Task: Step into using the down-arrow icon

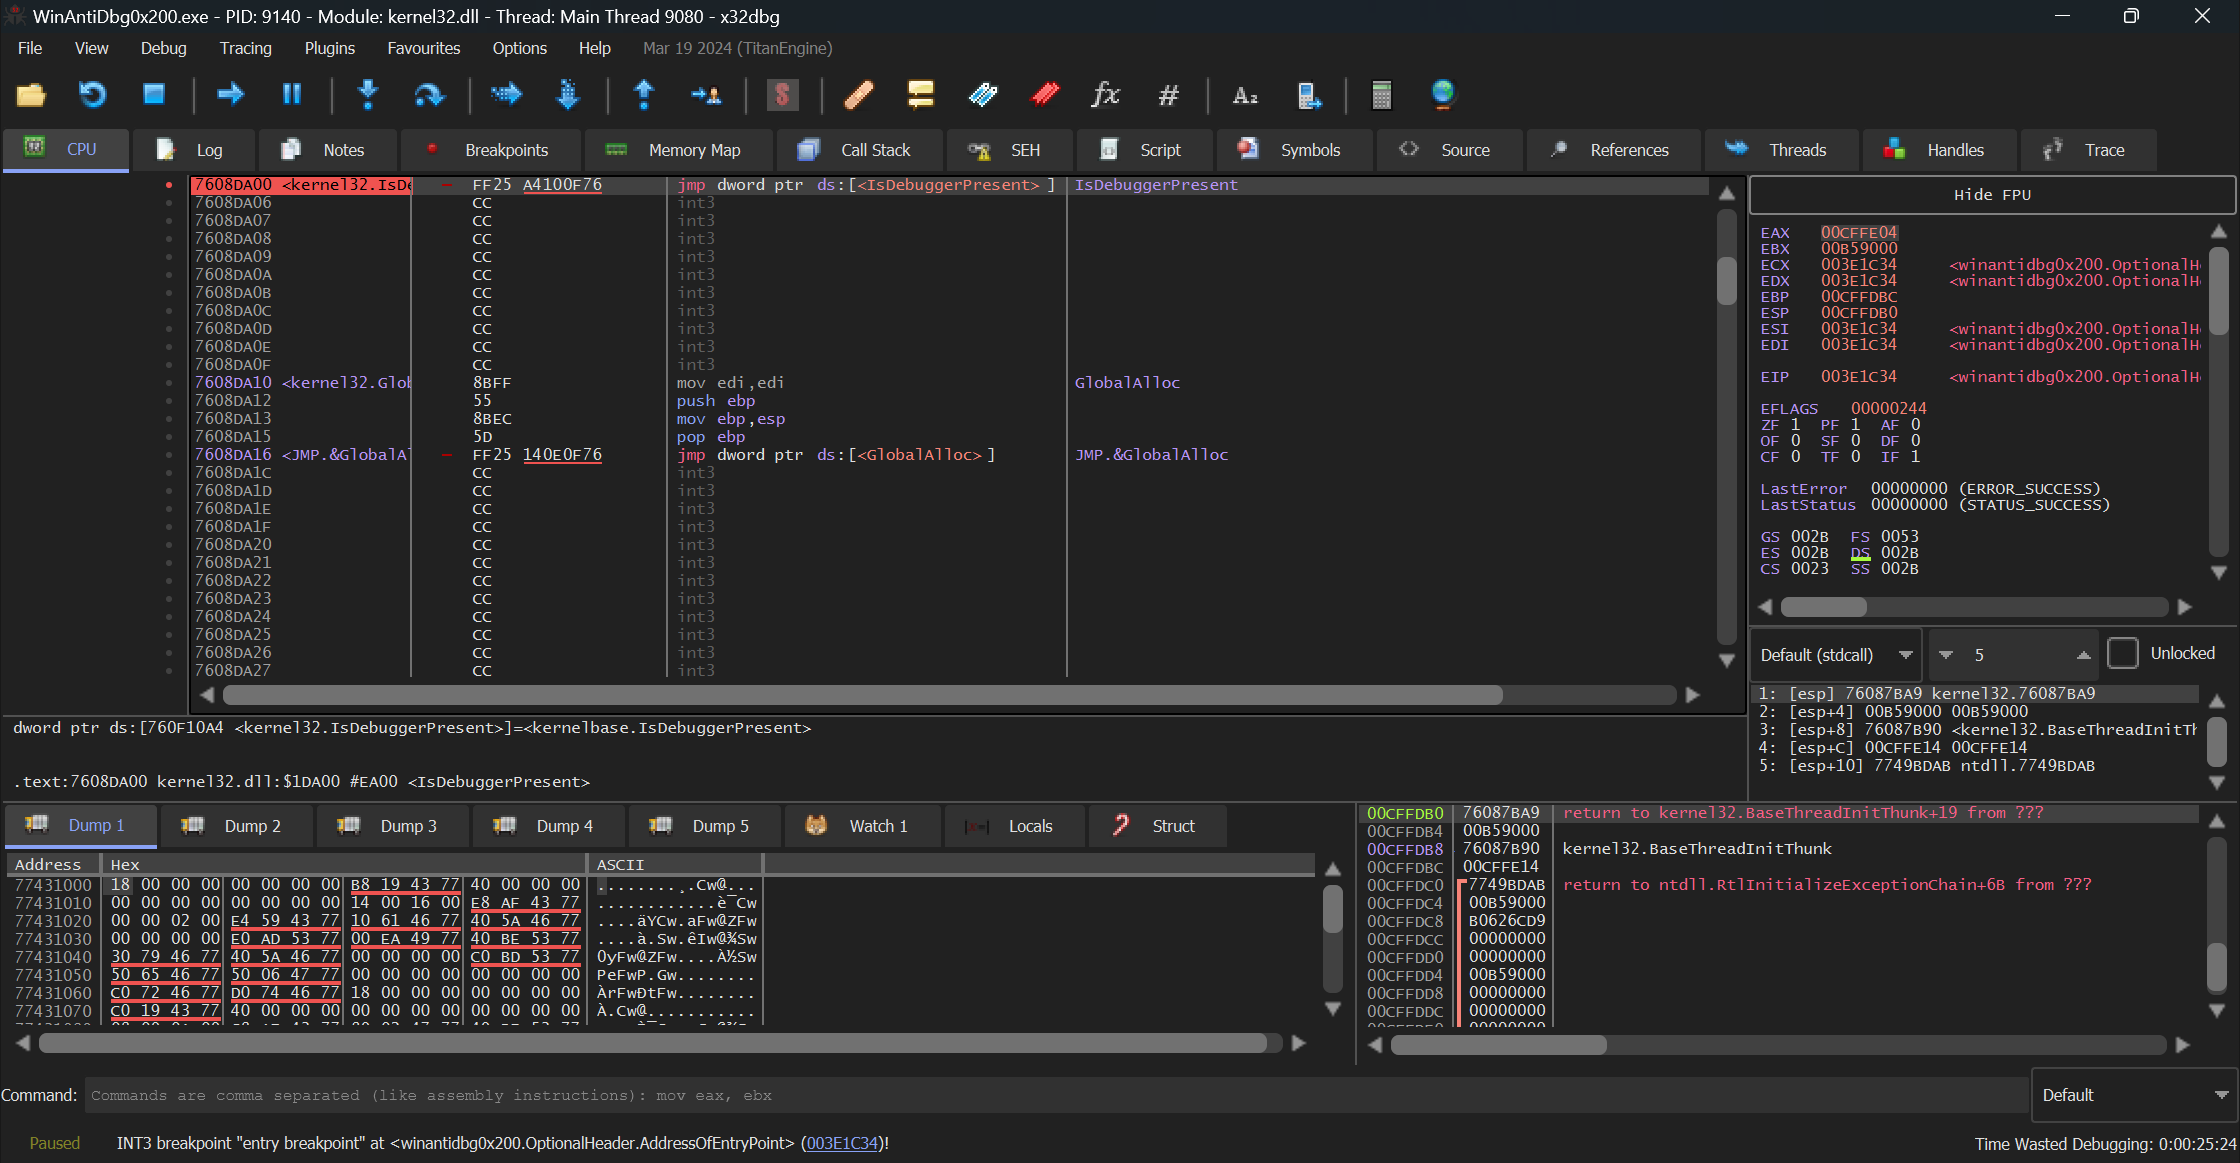Action: tap(368, 95)
